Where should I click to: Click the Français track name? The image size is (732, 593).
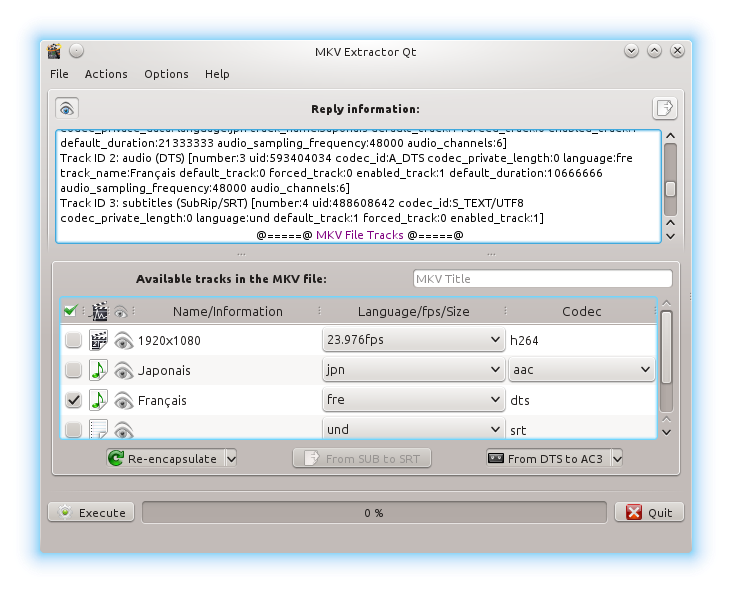162,400
